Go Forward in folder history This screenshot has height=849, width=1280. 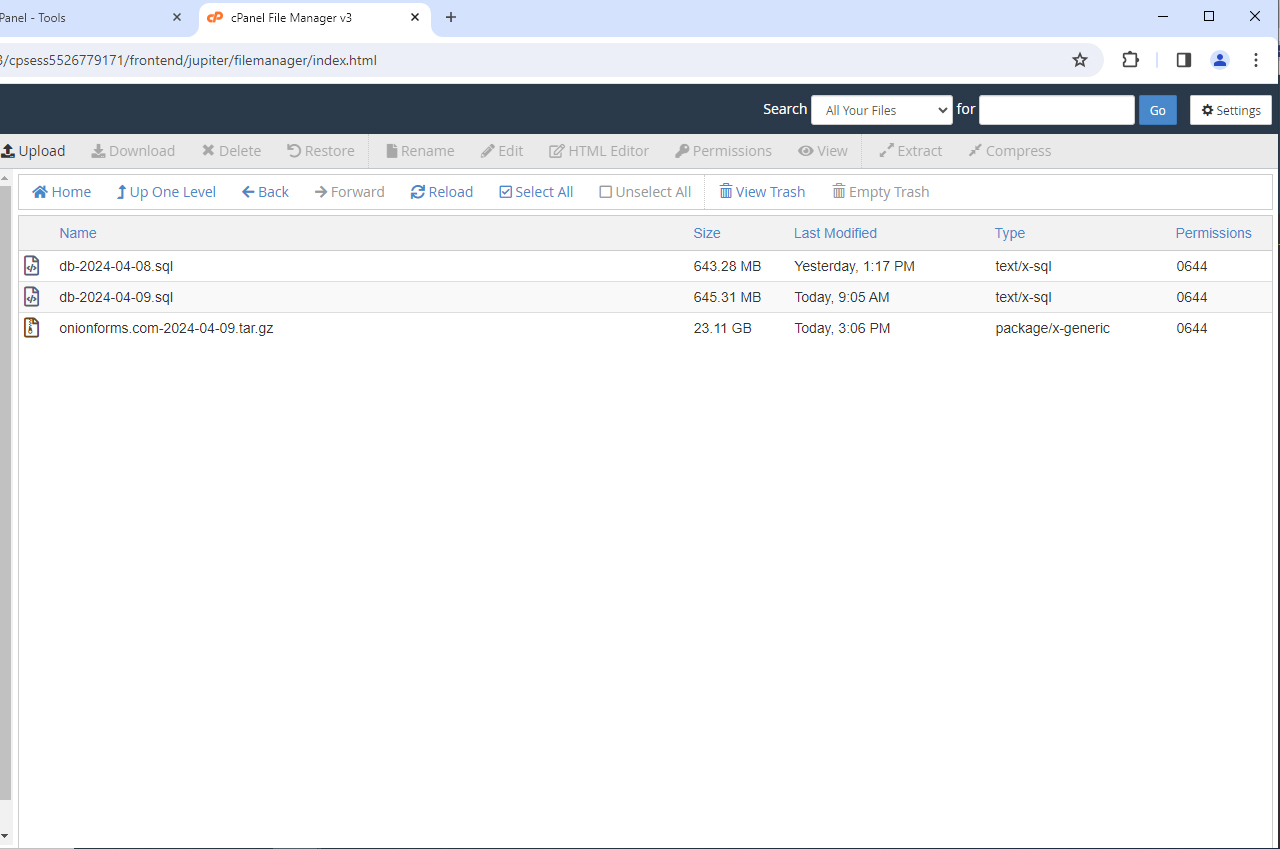349,192
